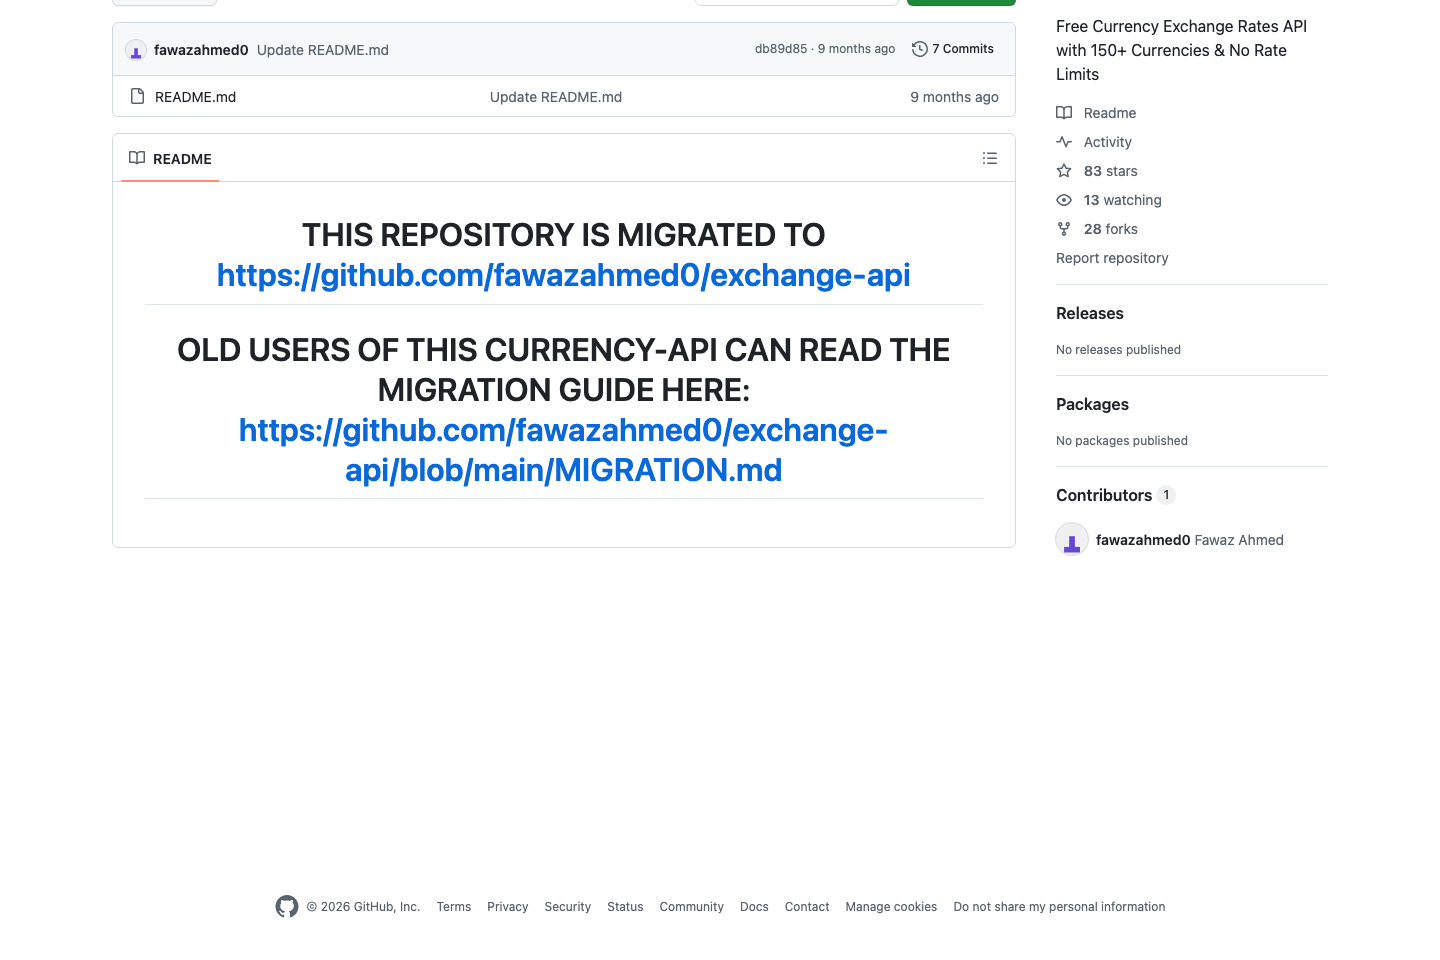Click the README book icon in the sidebar
Image resolution: width=1440 pixels, height=960 pixels.
pos(1063,113)
